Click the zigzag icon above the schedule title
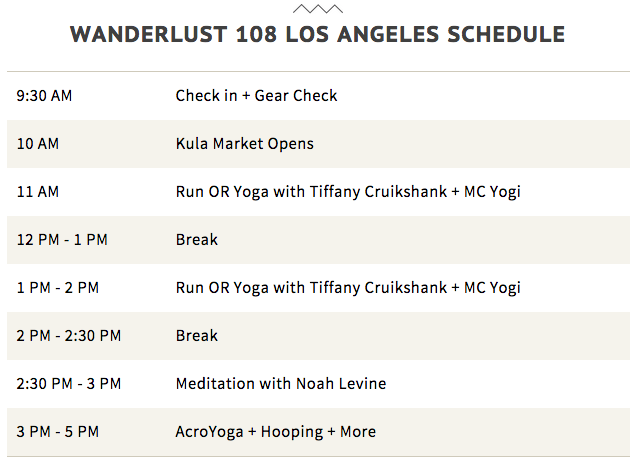 tap(317, 8)
